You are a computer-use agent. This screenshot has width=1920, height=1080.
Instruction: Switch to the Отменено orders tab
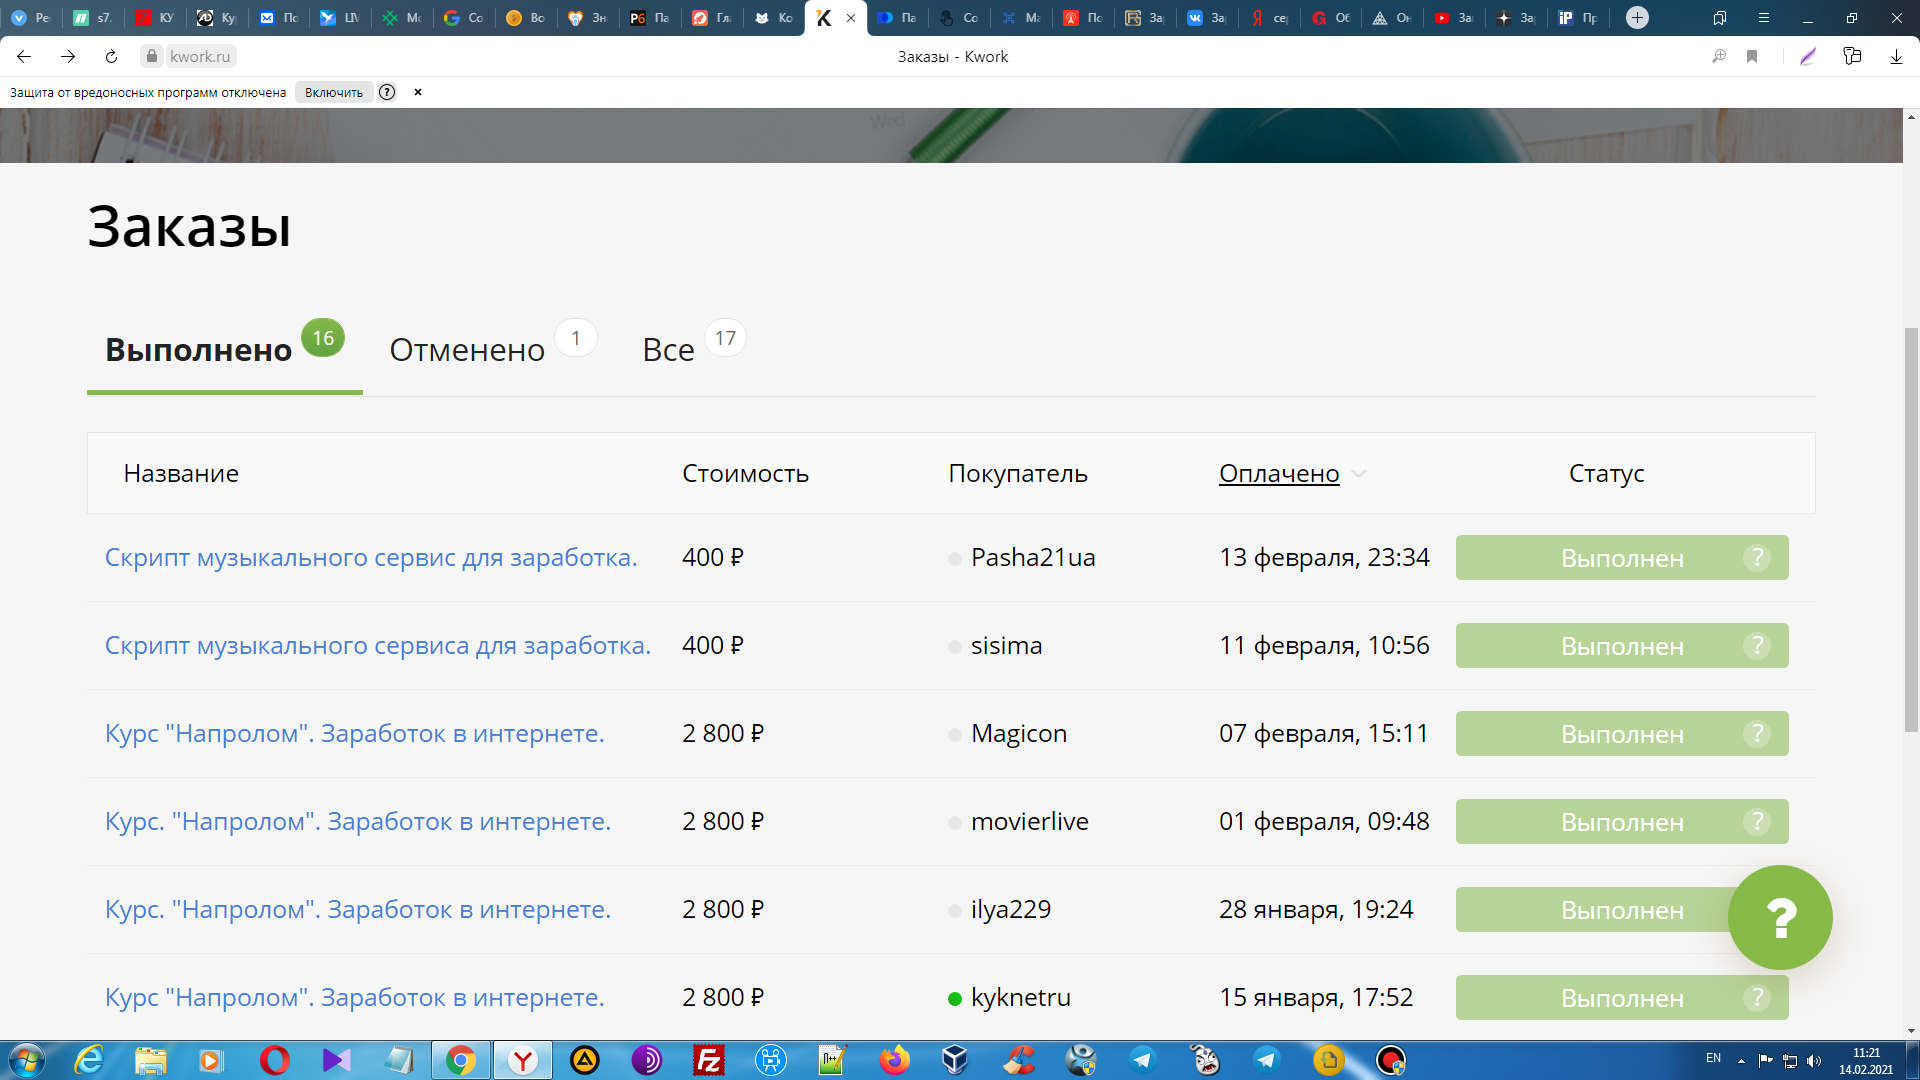[493, 350]
